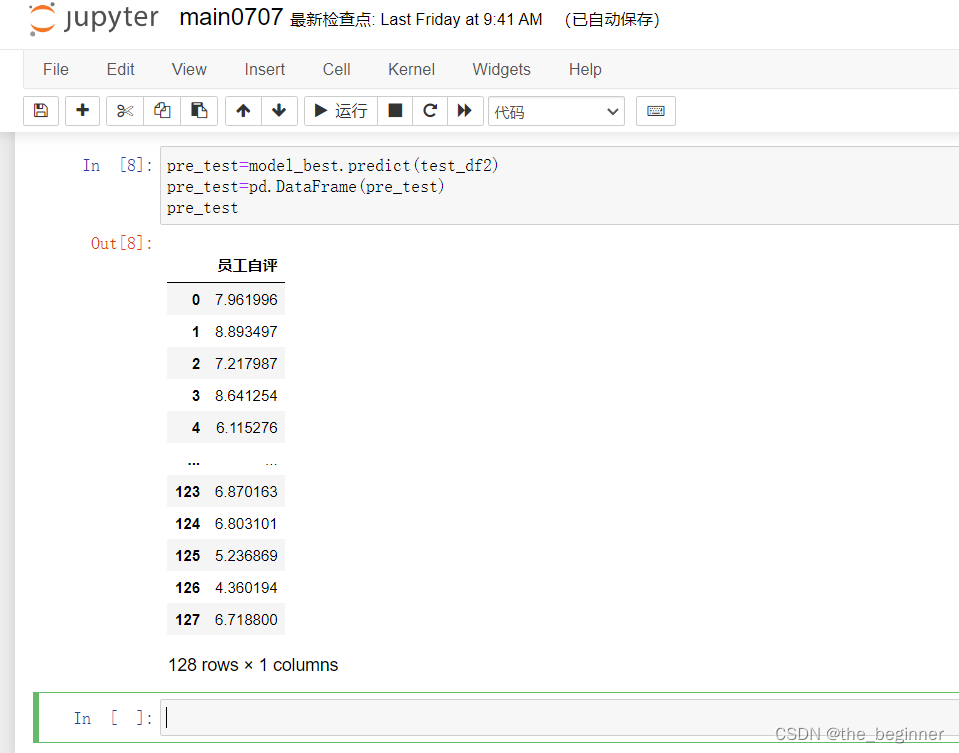Copy the selected cell icon
The width and height of the screenshot is (959, 753).
[162, 110]
